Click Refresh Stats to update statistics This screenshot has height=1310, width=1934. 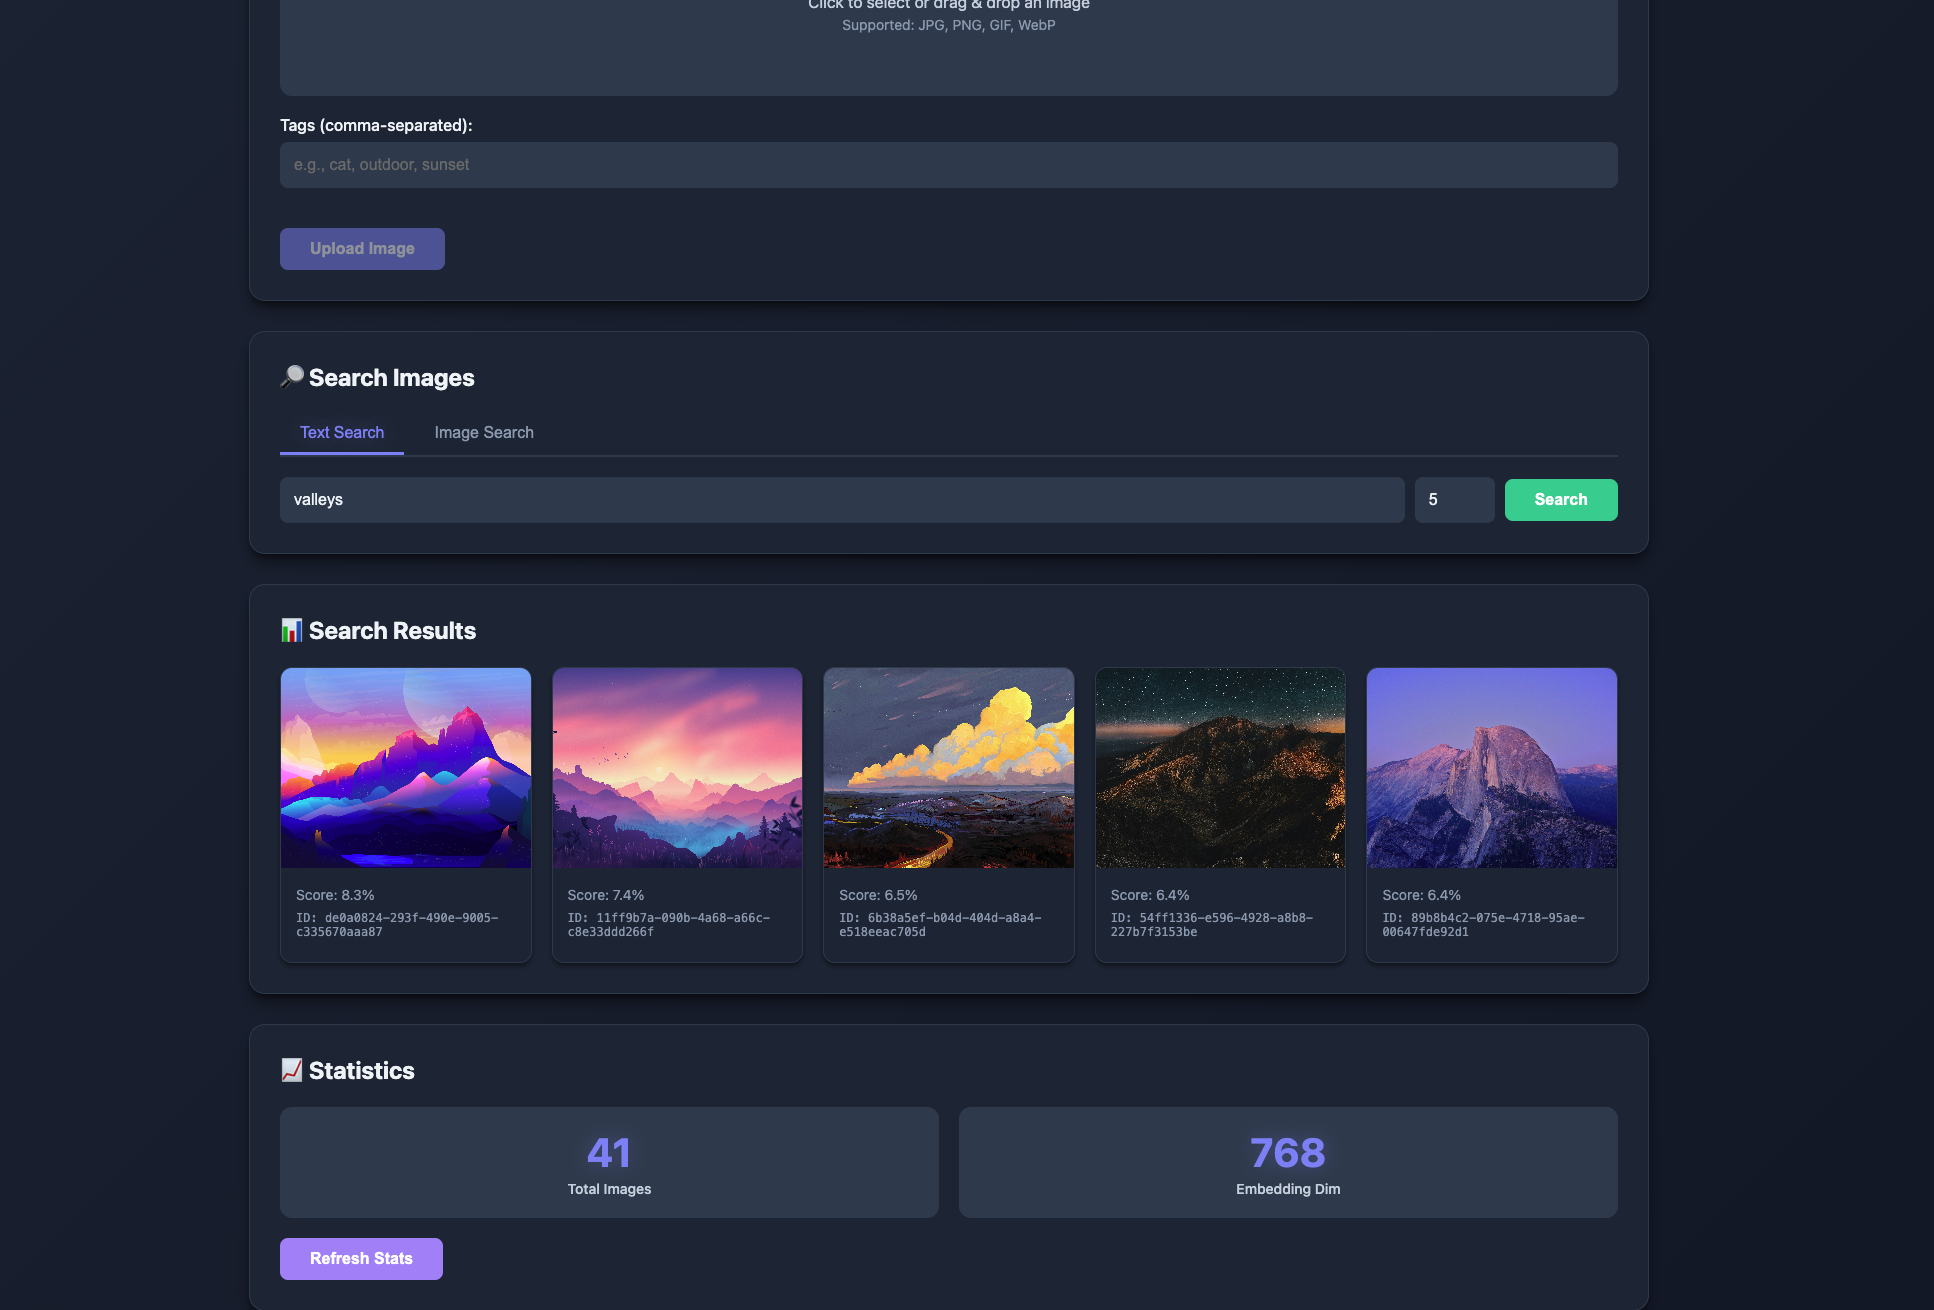[361, 1258]
